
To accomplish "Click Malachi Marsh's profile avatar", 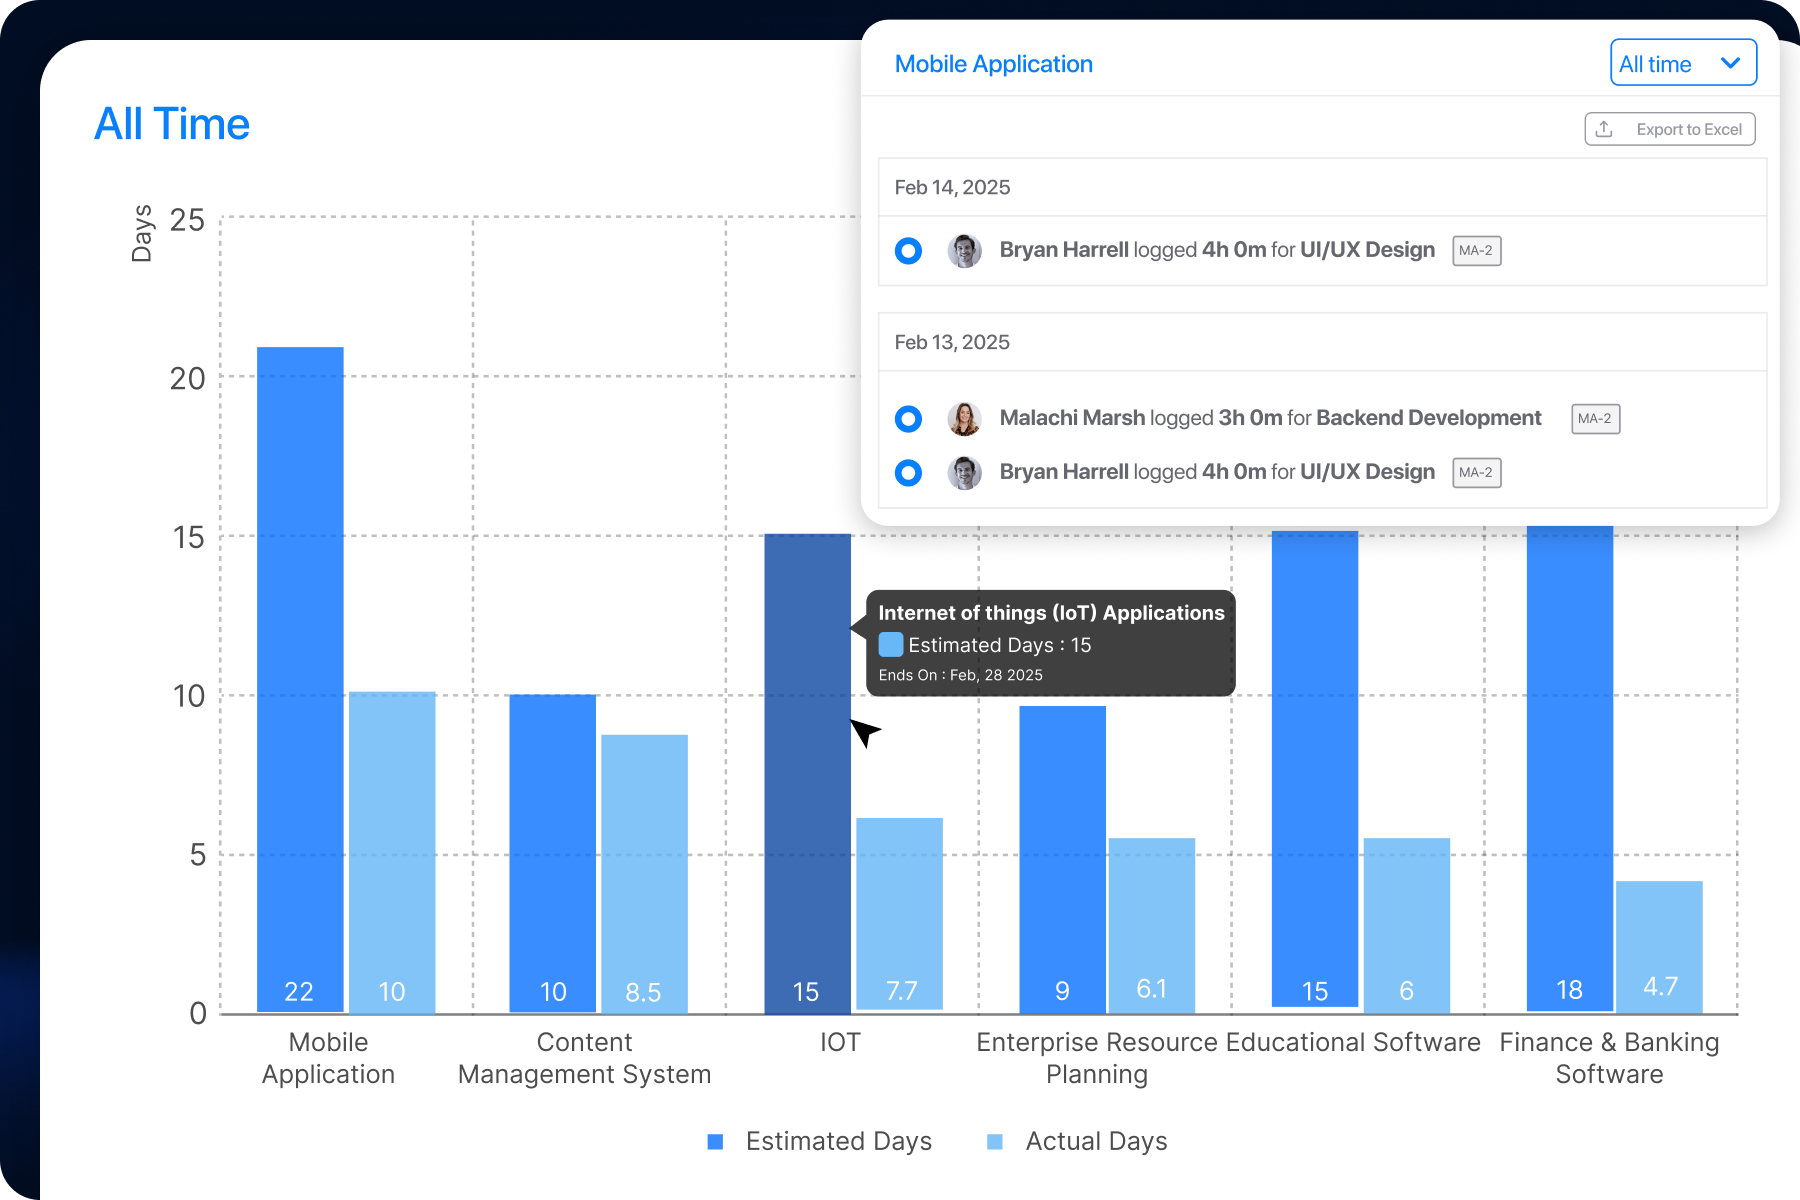I will tap(965, 418).
